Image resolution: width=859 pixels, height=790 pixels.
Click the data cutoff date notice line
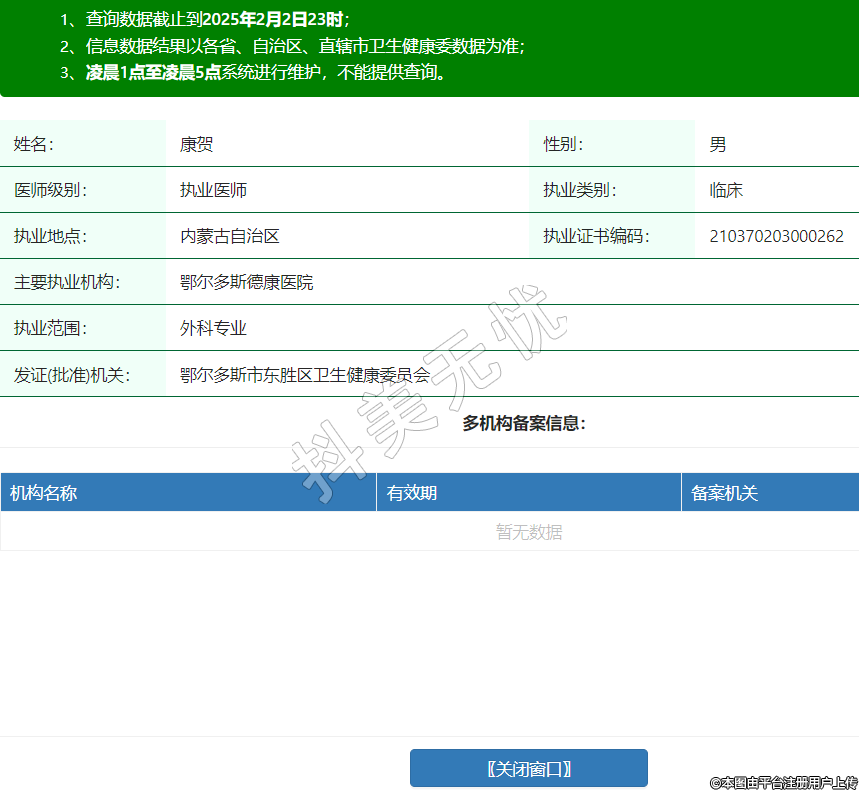tap(205, 19)
